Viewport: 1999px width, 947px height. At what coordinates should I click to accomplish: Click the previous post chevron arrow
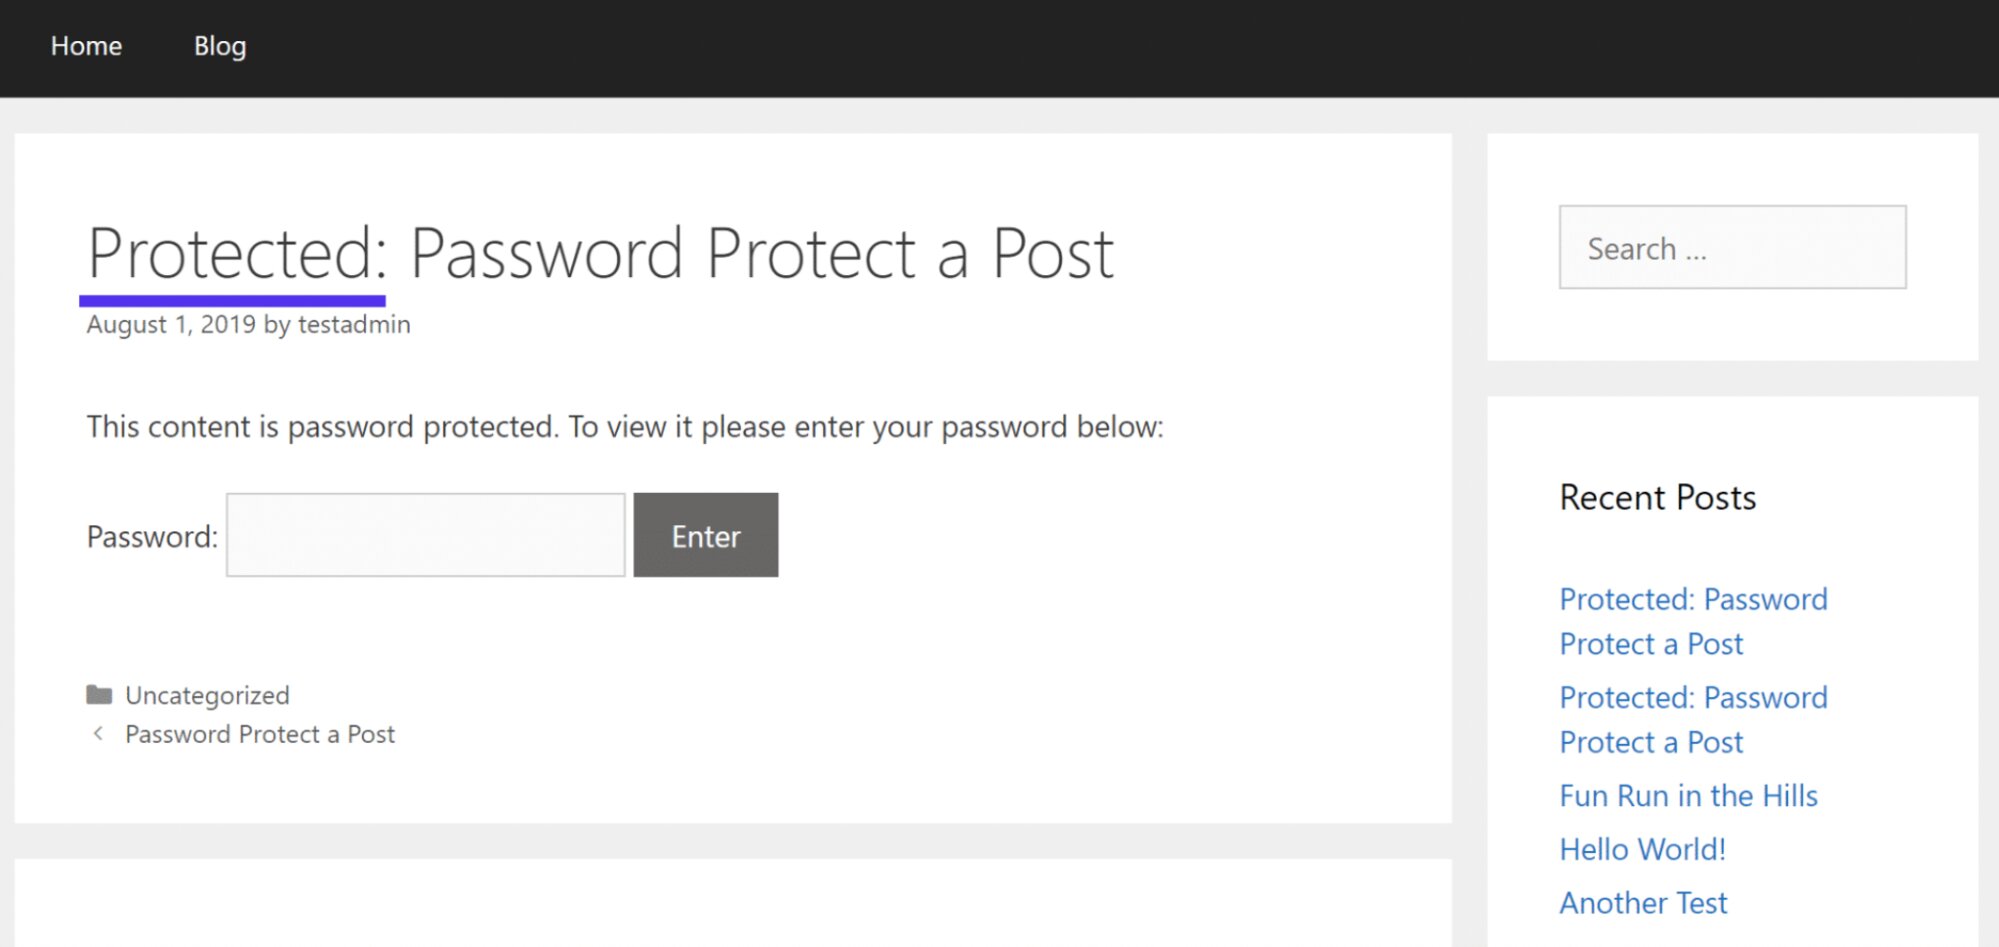pyautogui.click(x=98, y=734)
